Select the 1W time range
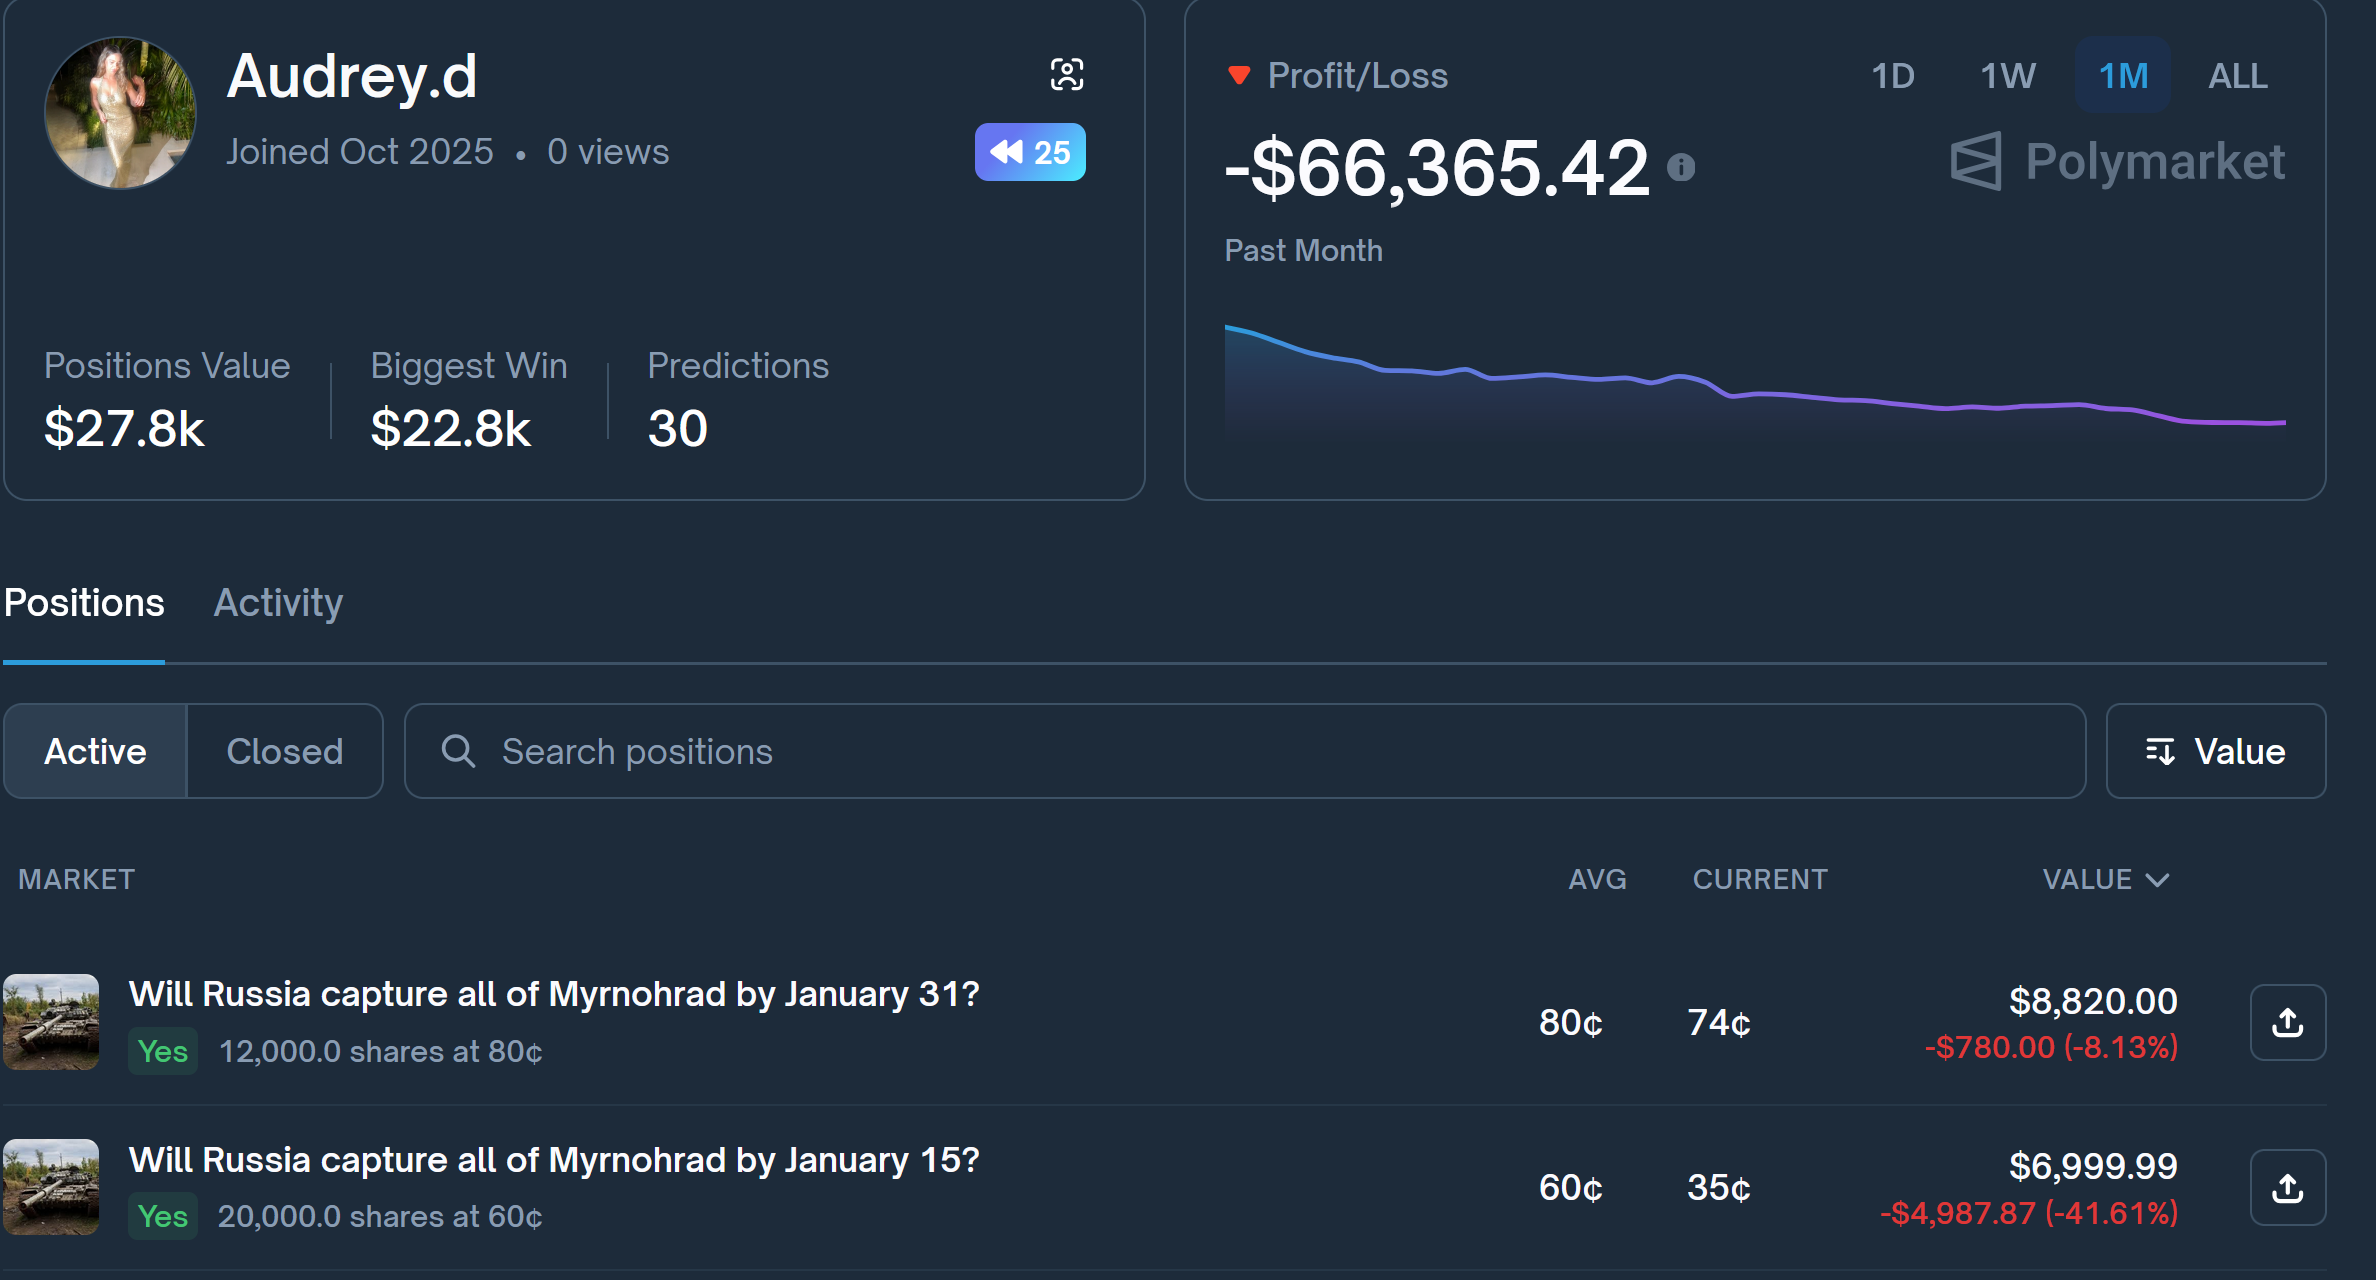 (2007, 76)
